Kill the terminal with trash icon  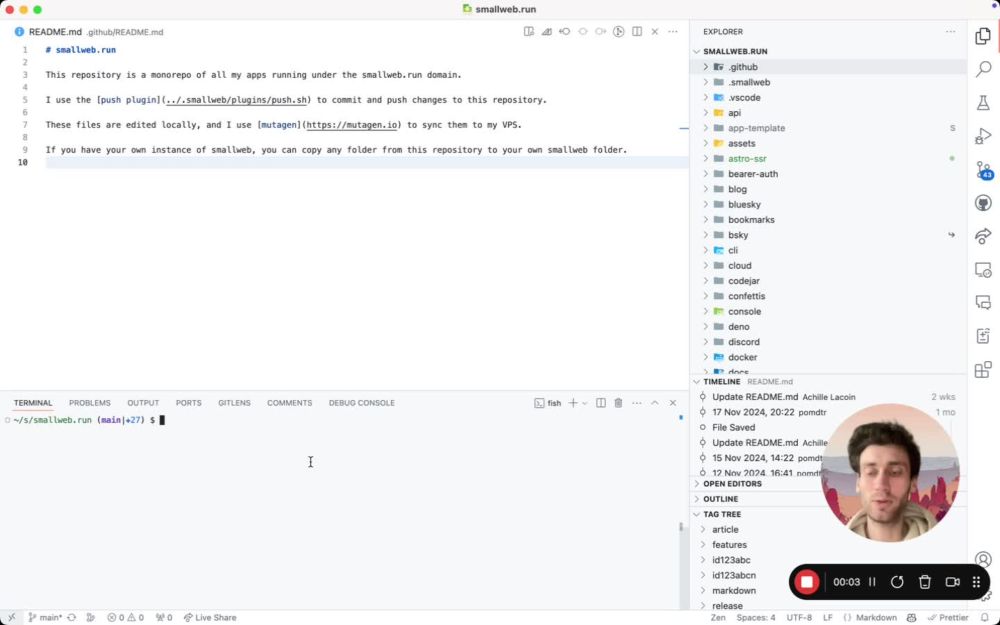(x=618, y=403)
